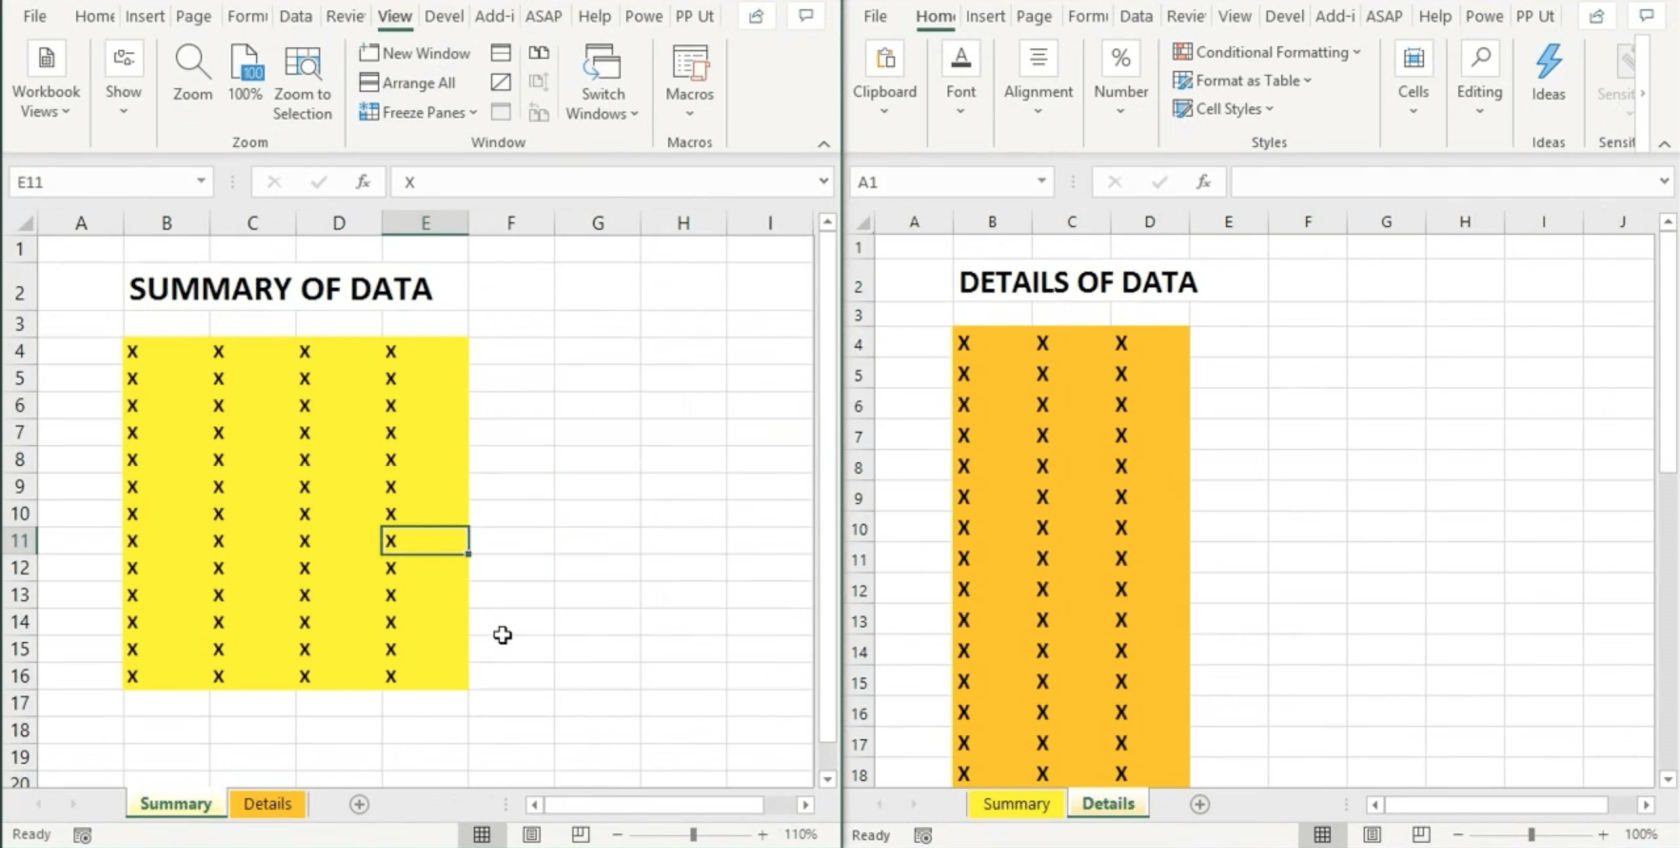Open Cell Styles dropdown

click(1223, 109)
